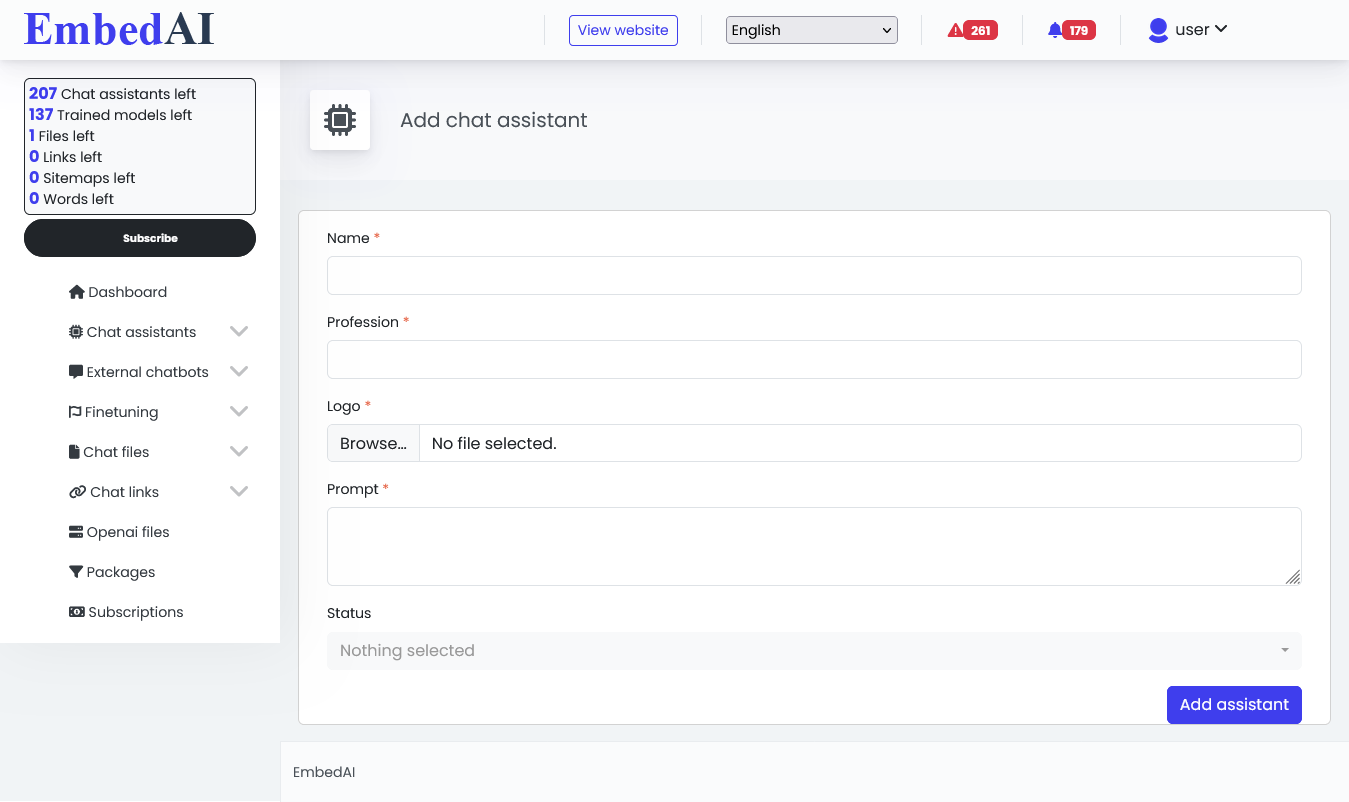Click the Openai files server icon

point(76,532)
